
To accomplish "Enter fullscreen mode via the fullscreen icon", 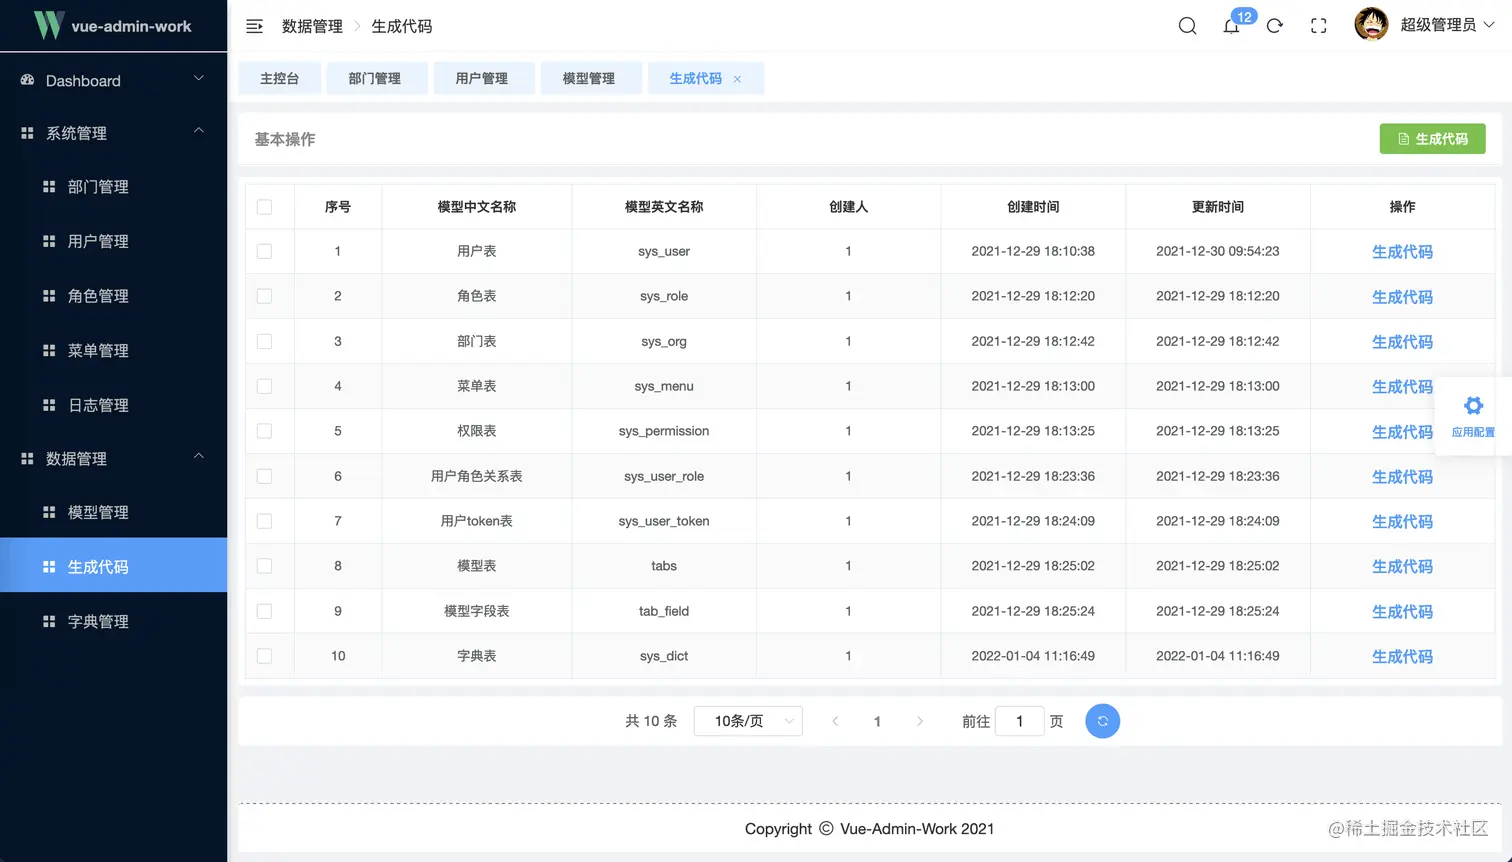I will click(1318, 26).
